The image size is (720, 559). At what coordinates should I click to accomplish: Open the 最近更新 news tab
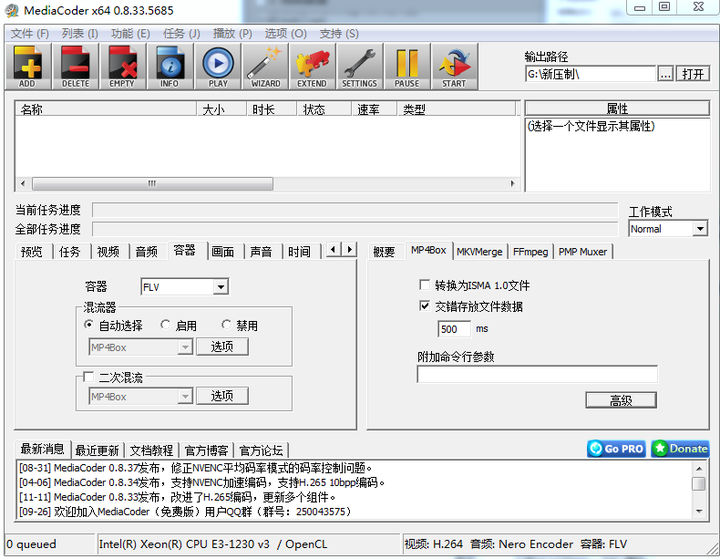point(97,450)
